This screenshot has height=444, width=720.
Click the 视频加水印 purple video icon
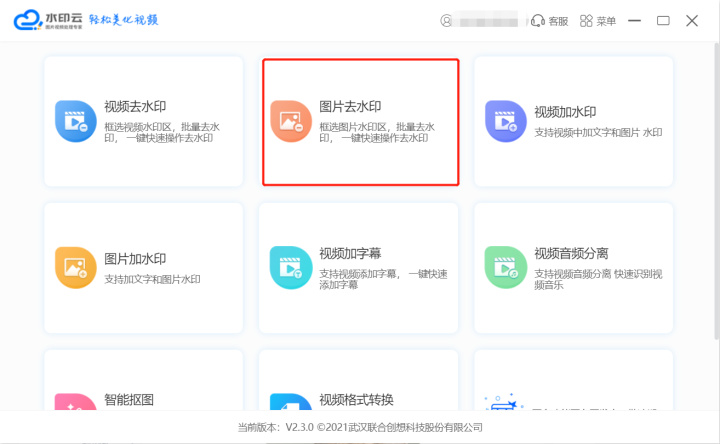tap(506, 121)
